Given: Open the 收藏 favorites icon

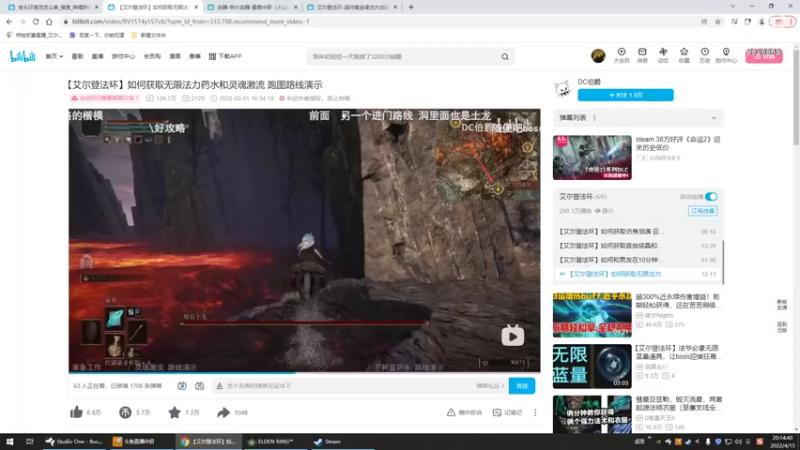Looking at the screenshot, I should pyautogui.click(x=684, y=55).
